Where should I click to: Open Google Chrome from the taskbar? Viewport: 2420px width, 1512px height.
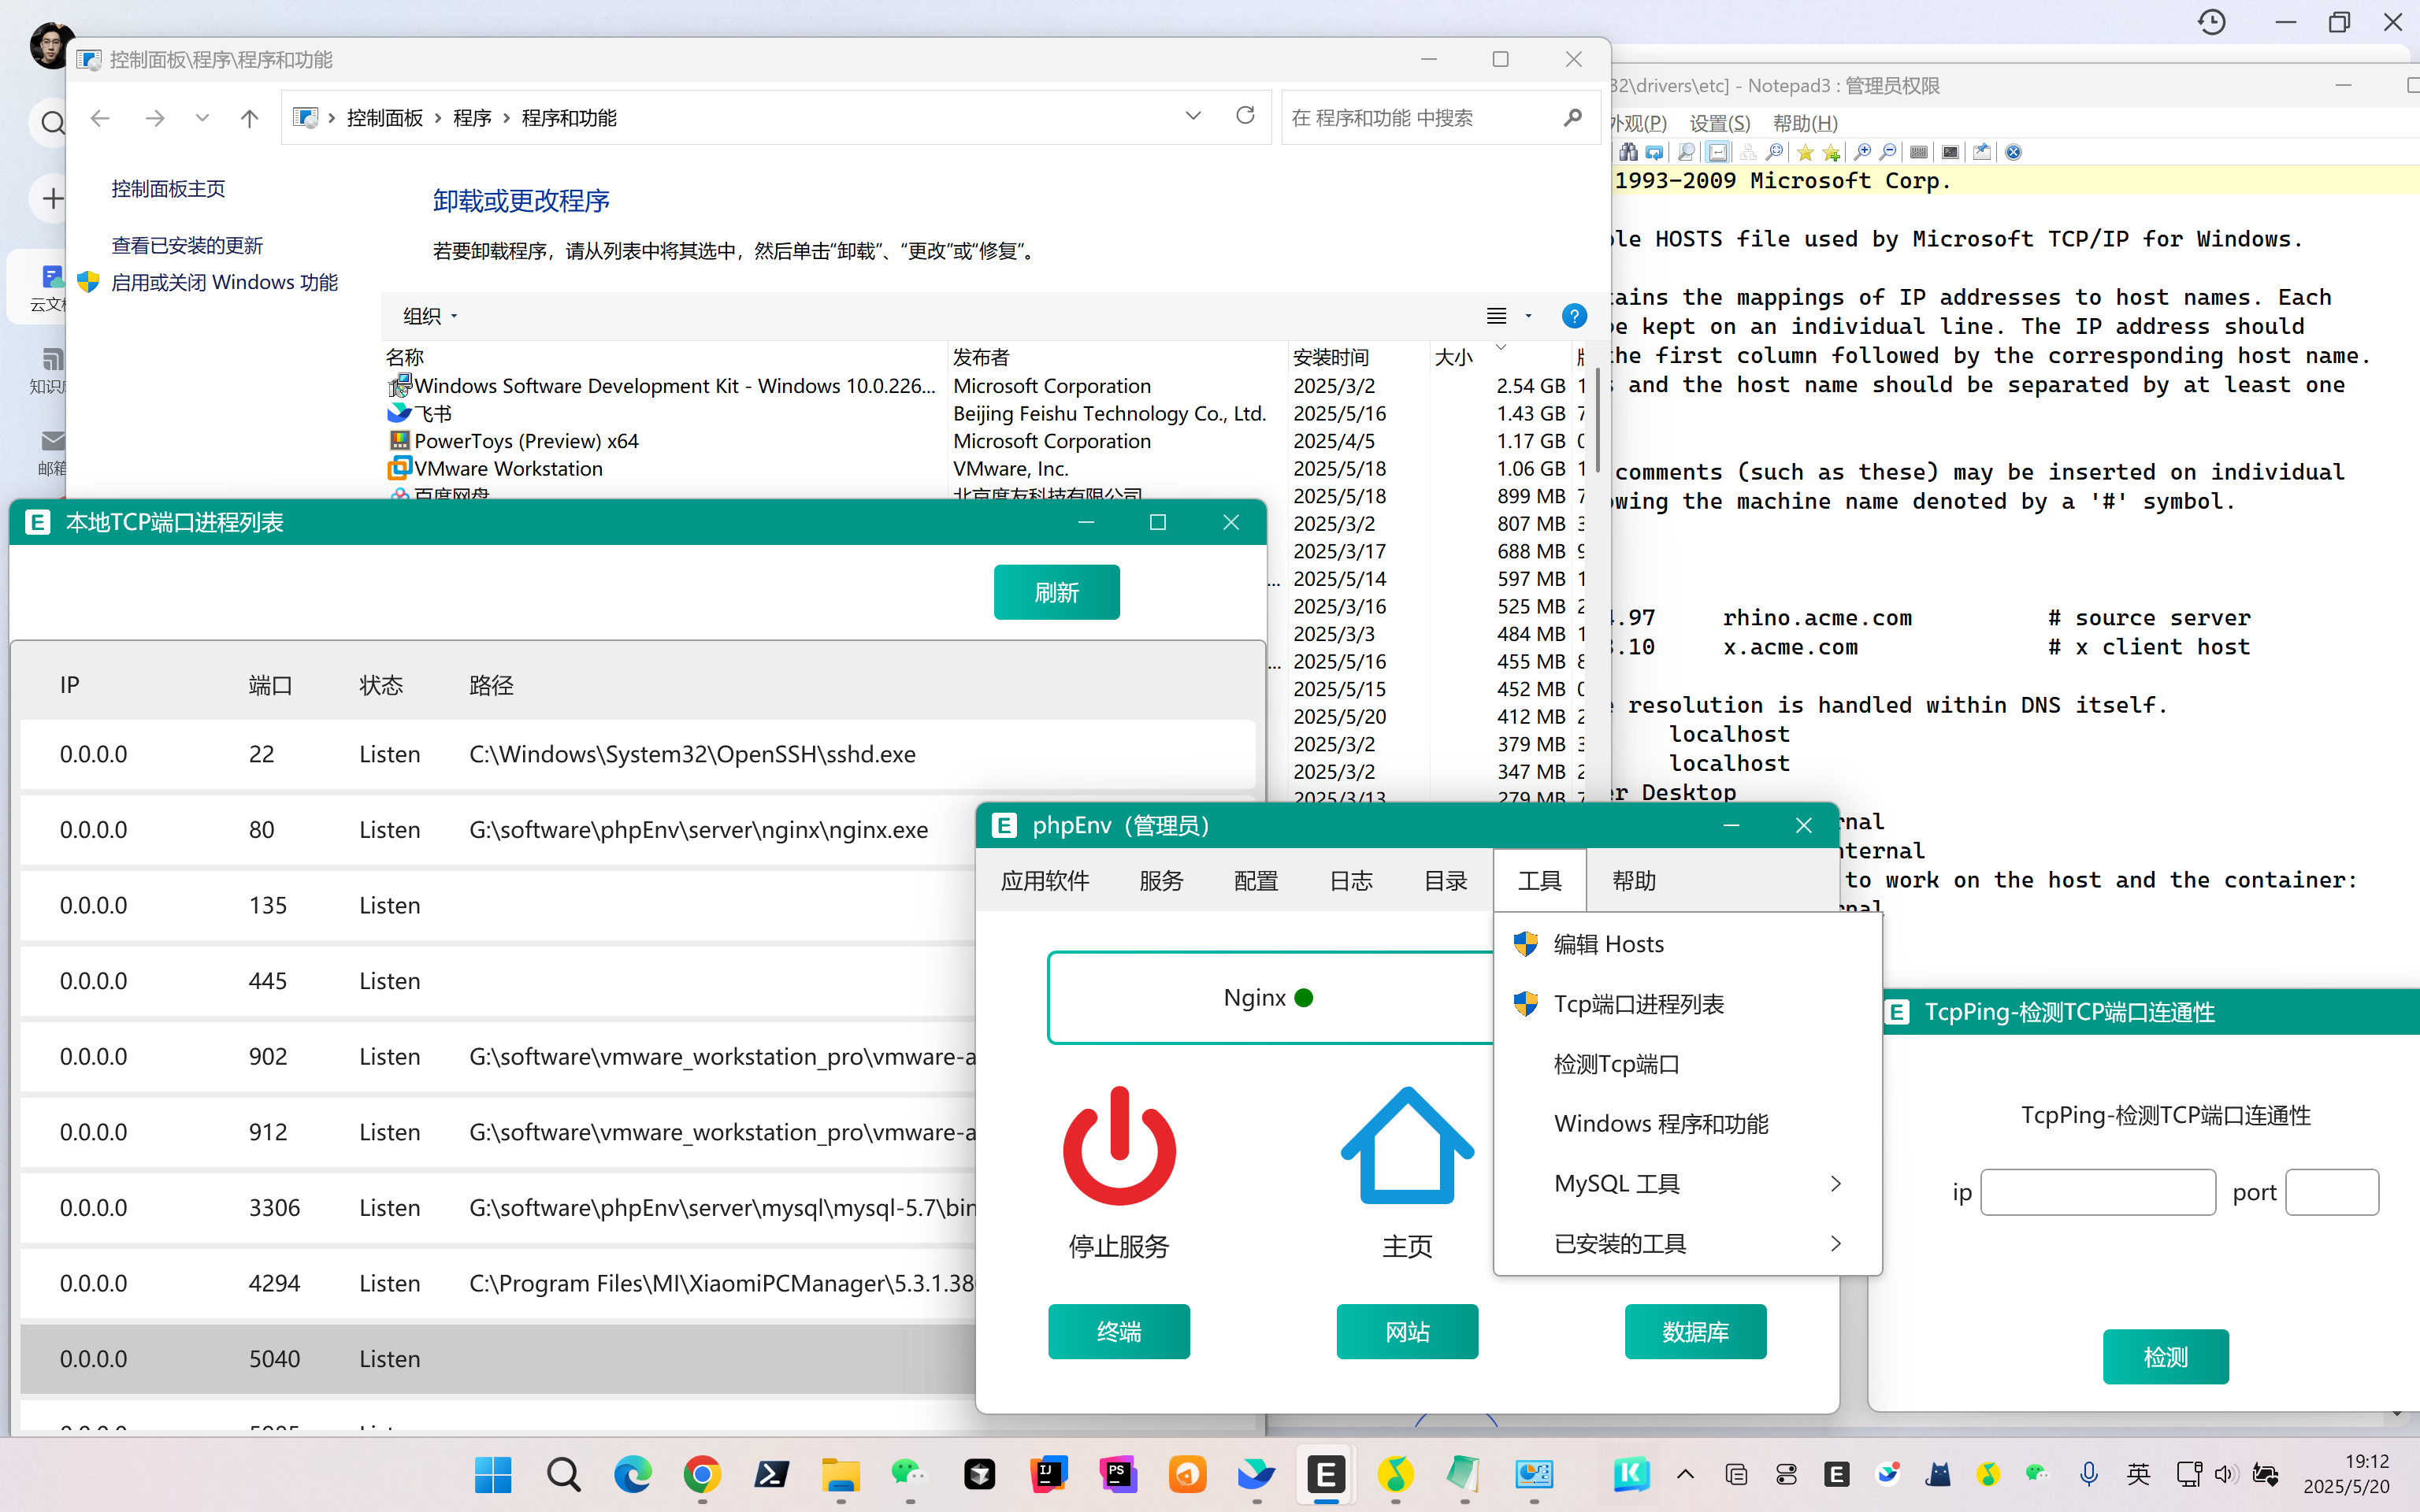pos(702,1475)
